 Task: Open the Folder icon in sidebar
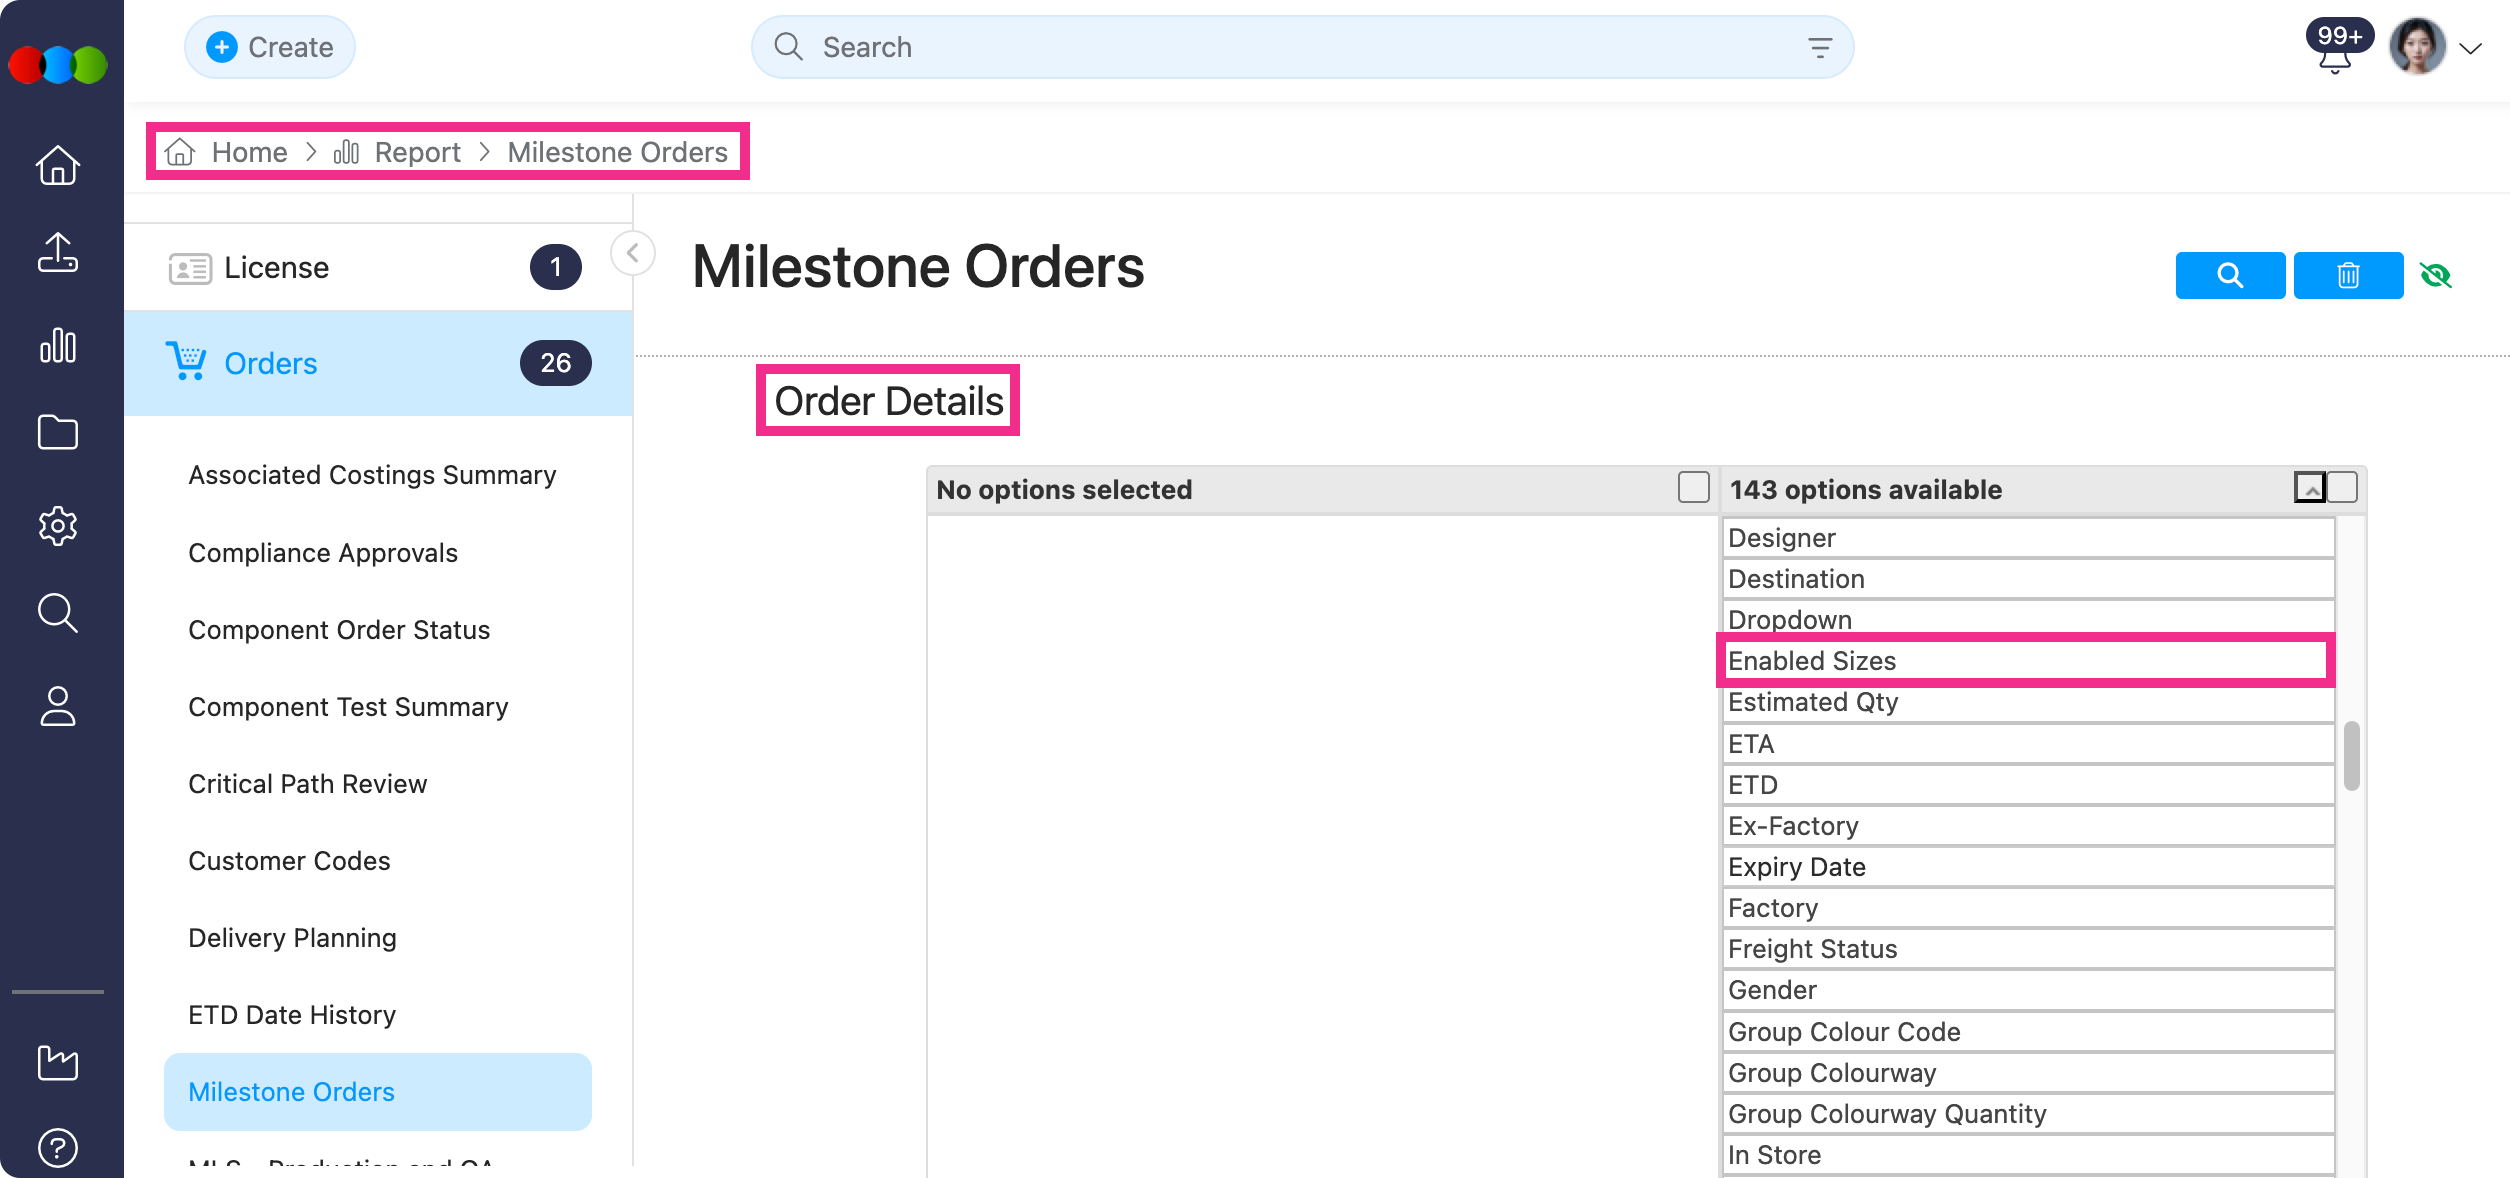pyautogui.click(x=58, y=432)
